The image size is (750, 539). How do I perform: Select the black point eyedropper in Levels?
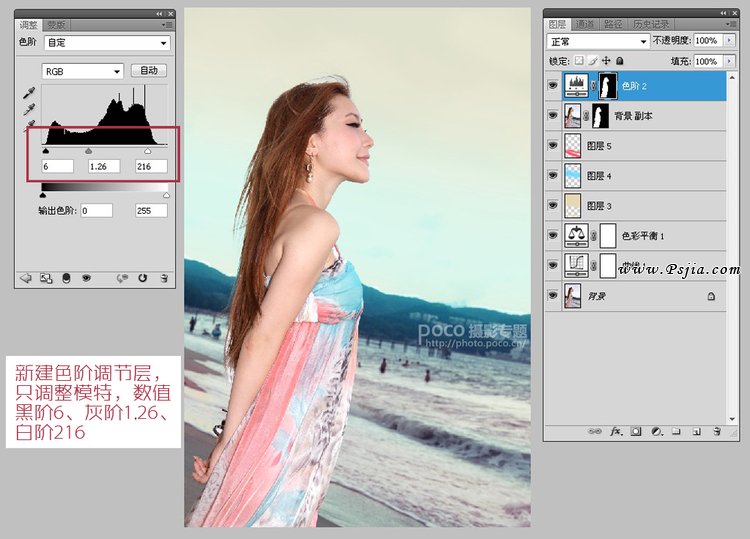coord(27,93)
